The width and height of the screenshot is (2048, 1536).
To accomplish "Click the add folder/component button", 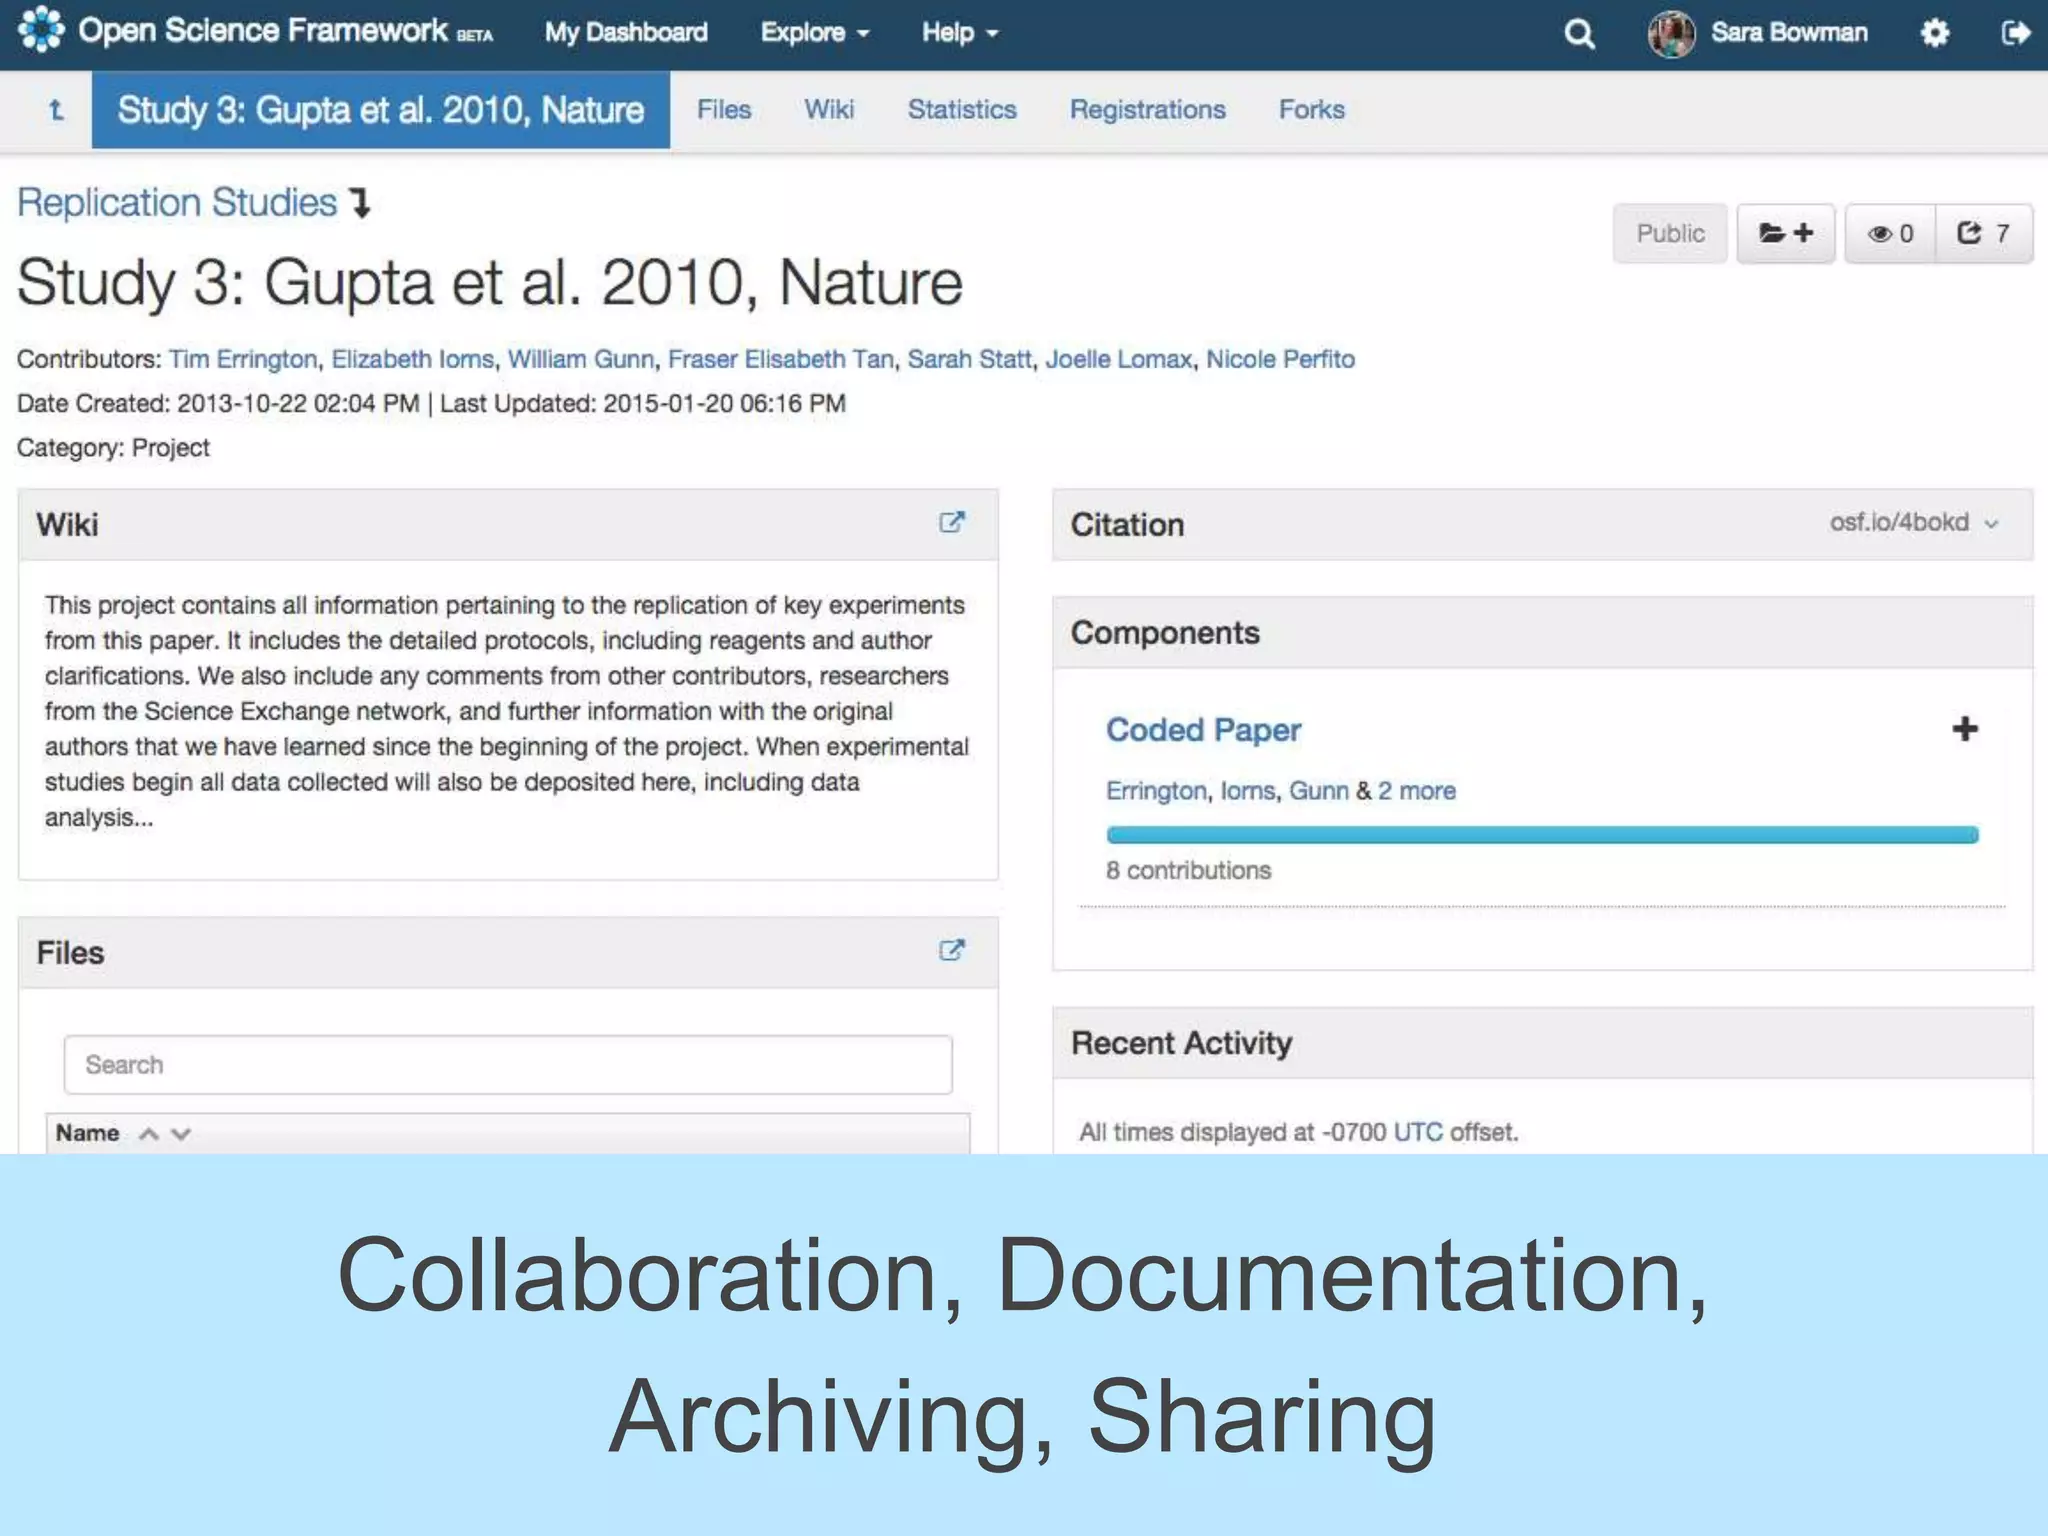I will 1786,233.
